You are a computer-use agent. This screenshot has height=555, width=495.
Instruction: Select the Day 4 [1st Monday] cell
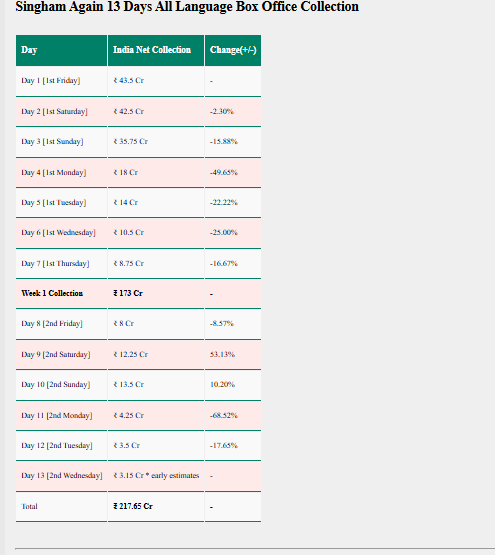61,173
